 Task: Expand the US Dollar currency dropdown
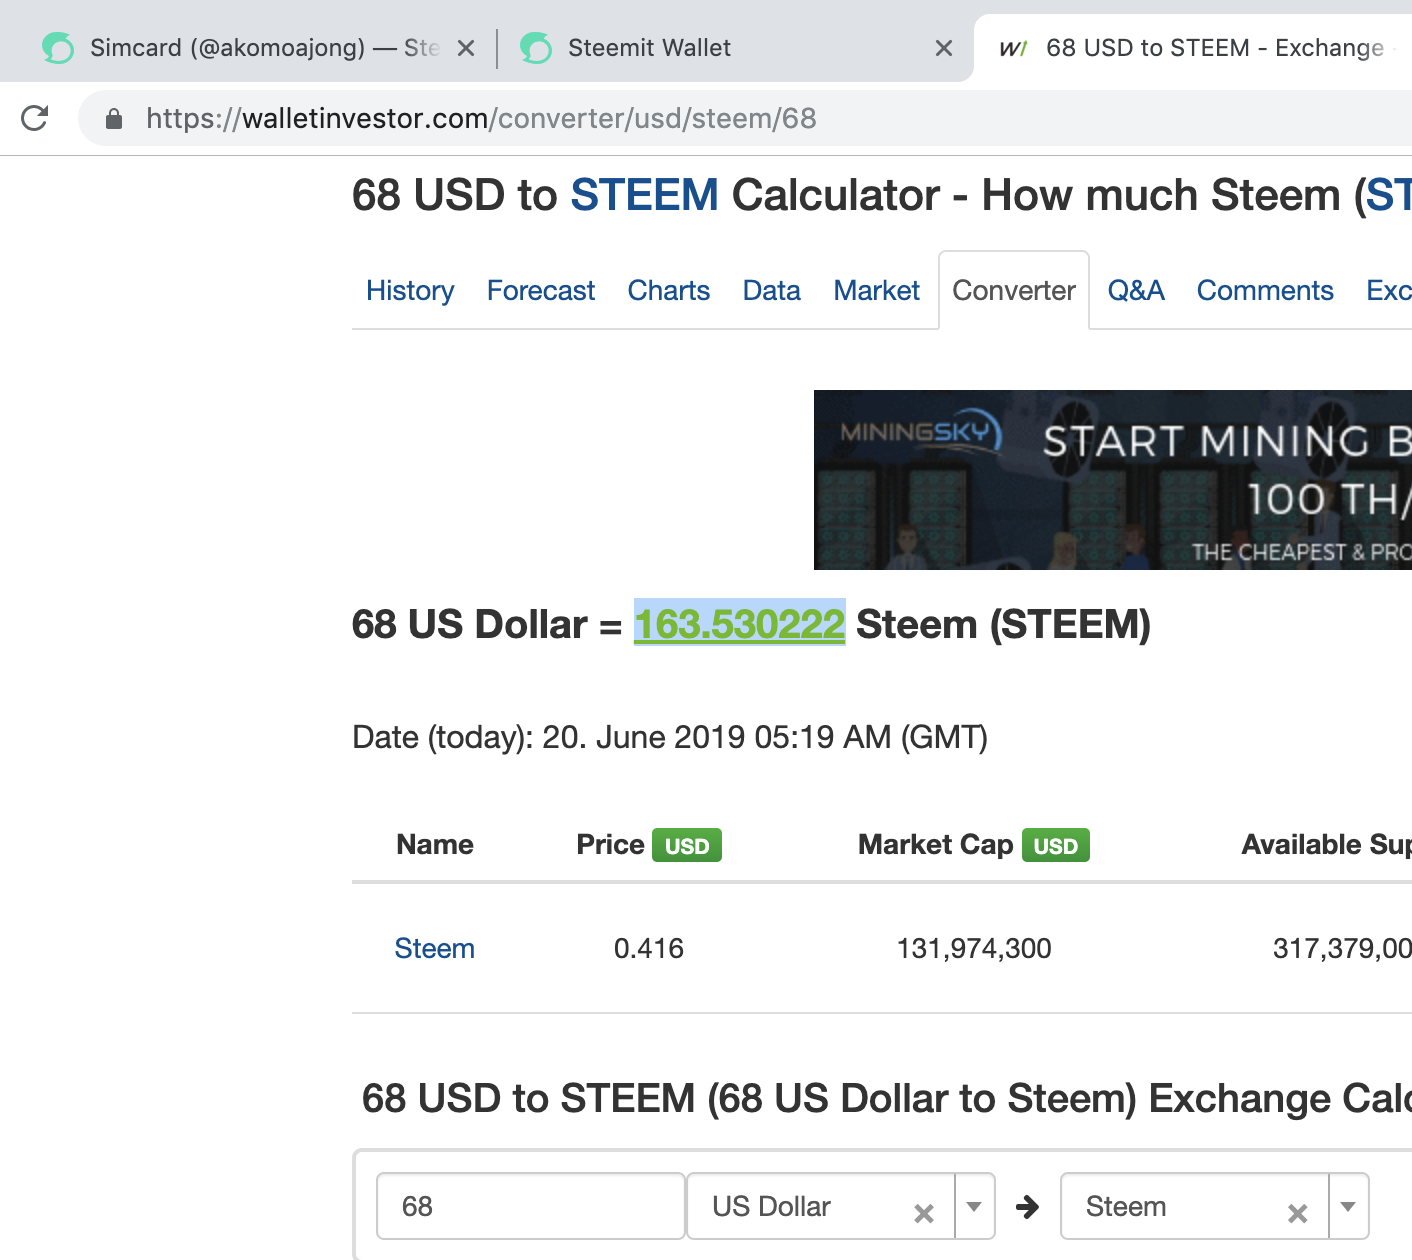click(974, 1206)
